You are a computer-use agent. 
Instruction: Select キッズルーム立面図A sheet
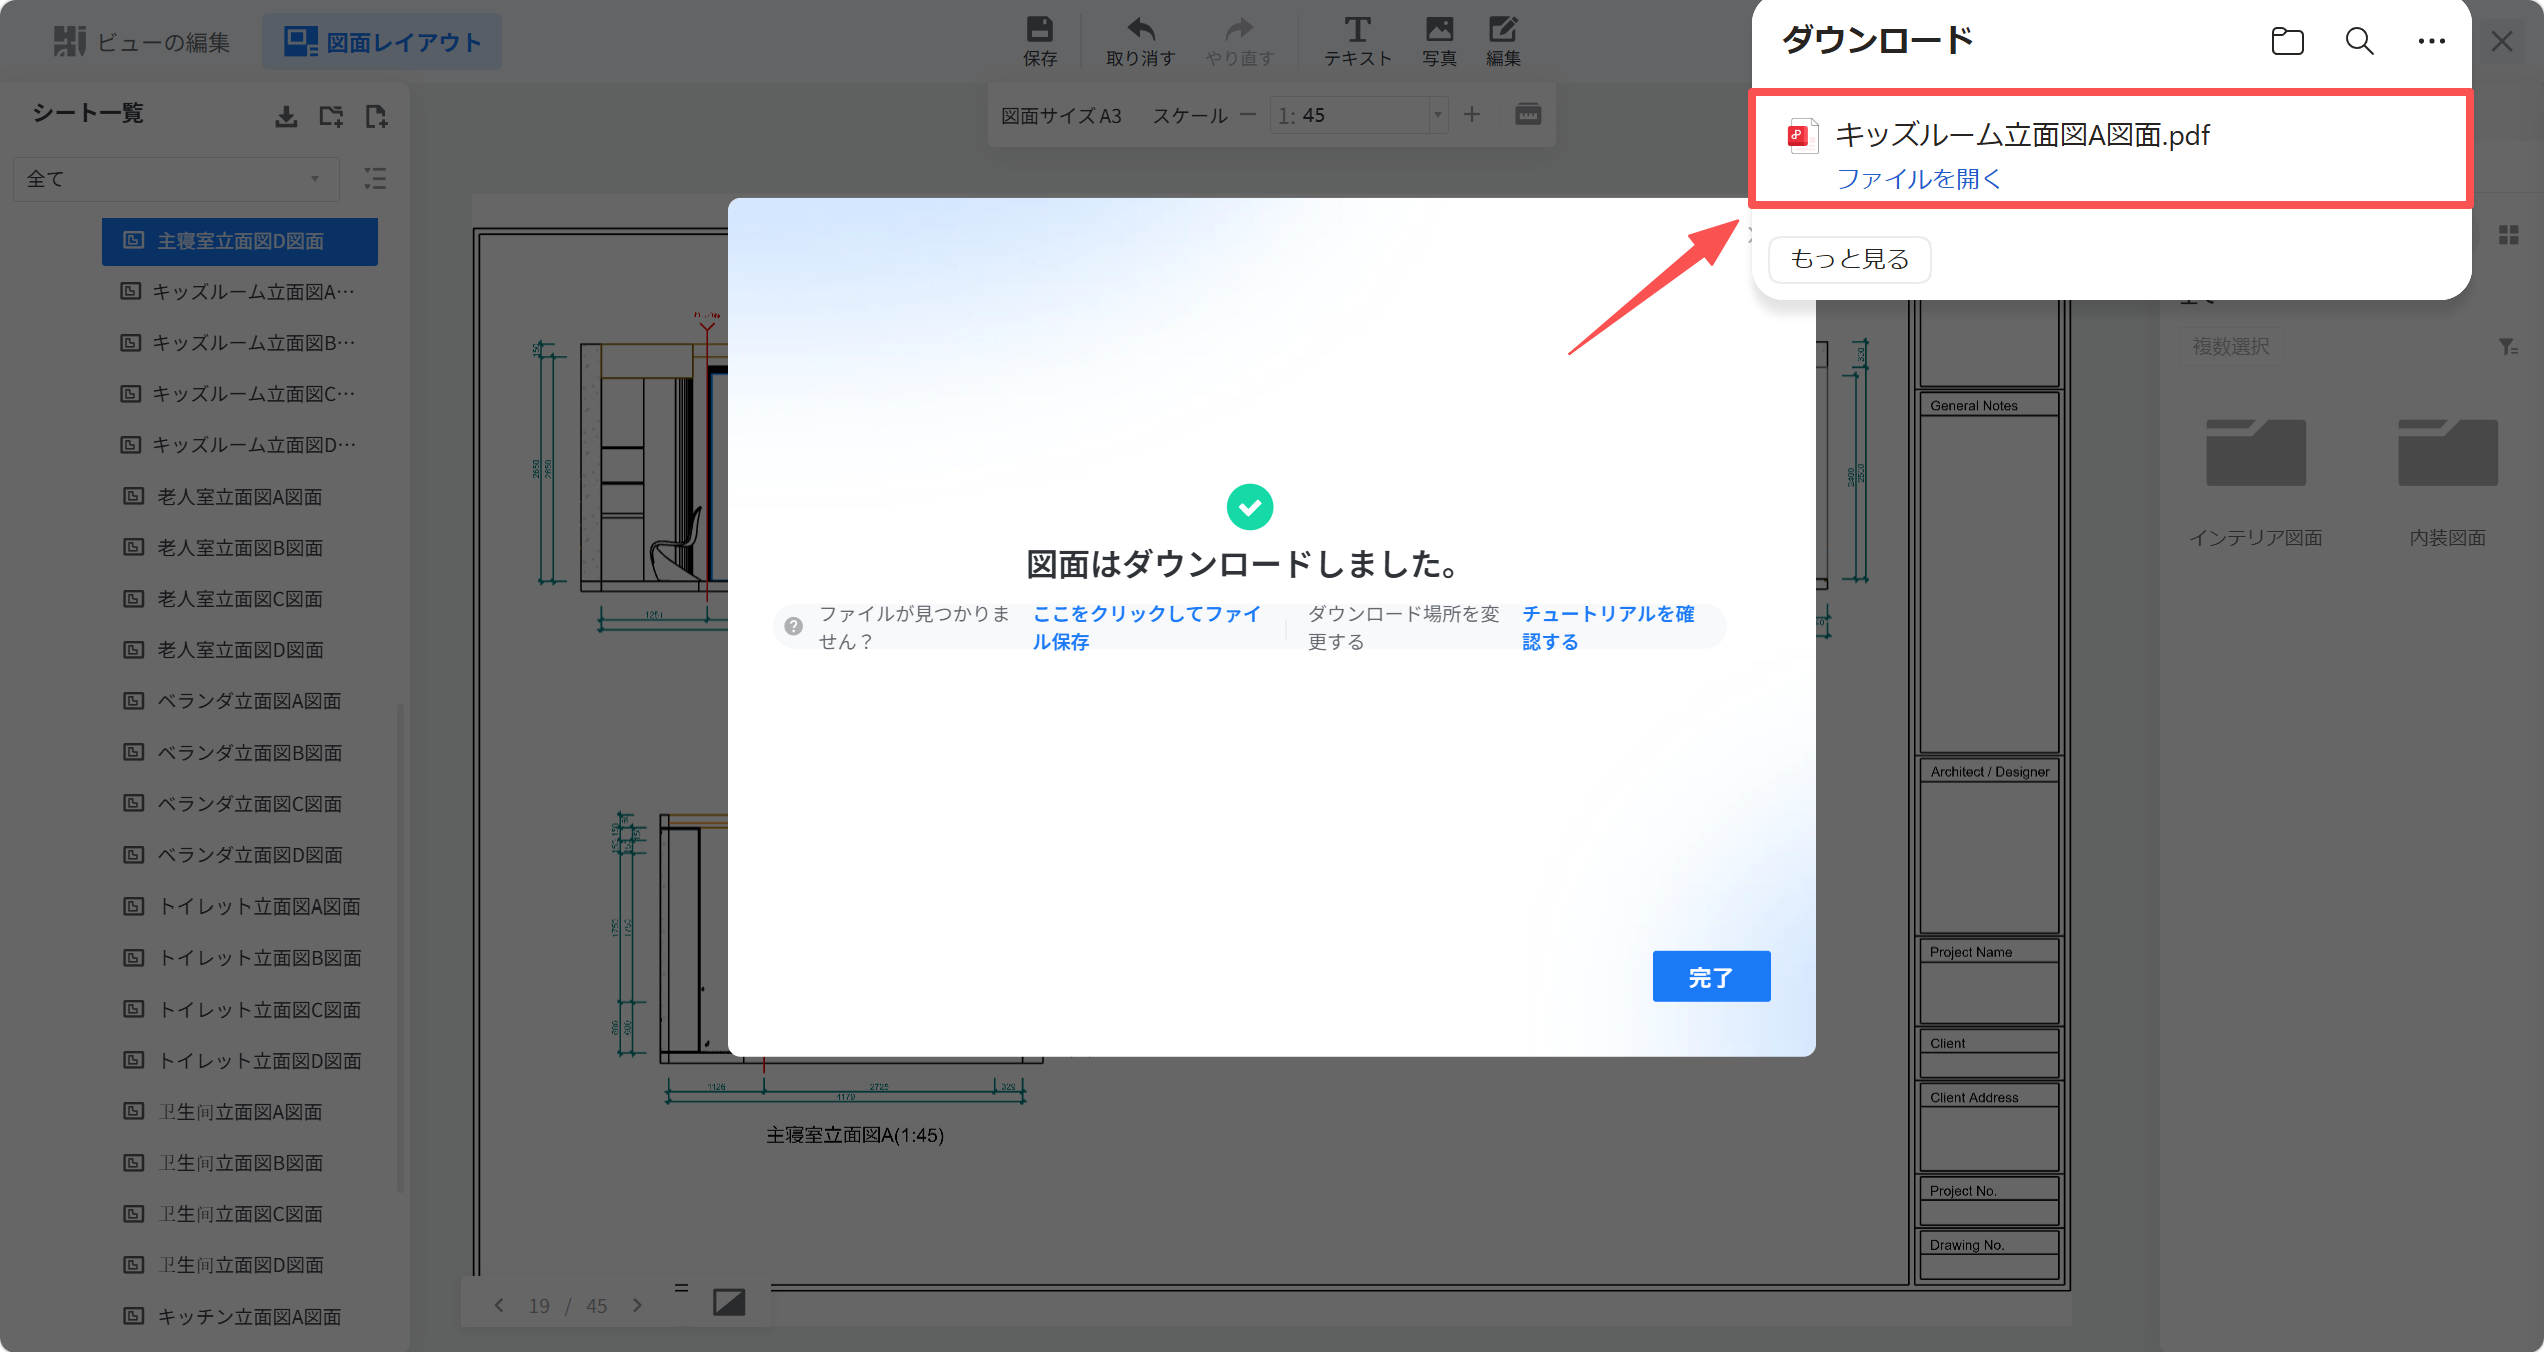click(x=238, y=292)
